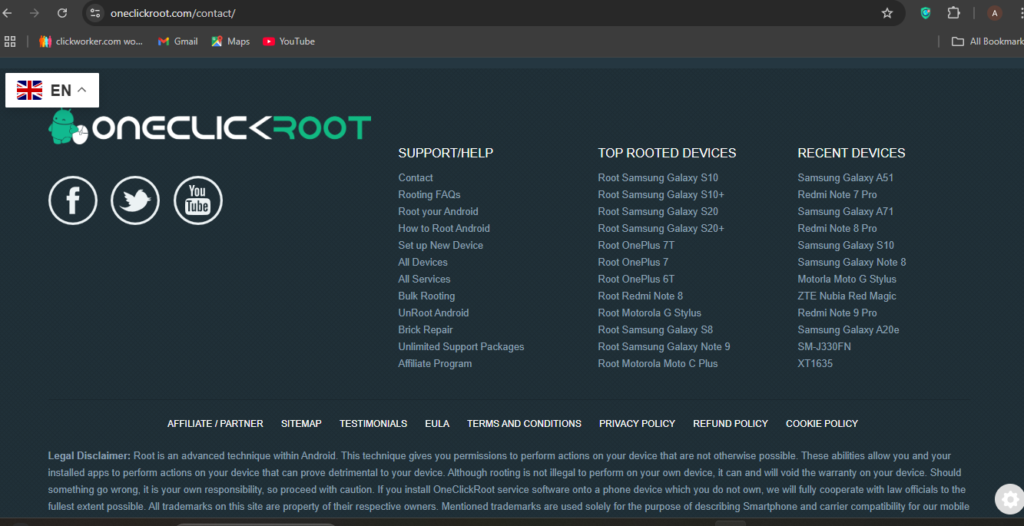1024x526 pixels.
Task: Expand the EN language selector
Action: (52, 90)
